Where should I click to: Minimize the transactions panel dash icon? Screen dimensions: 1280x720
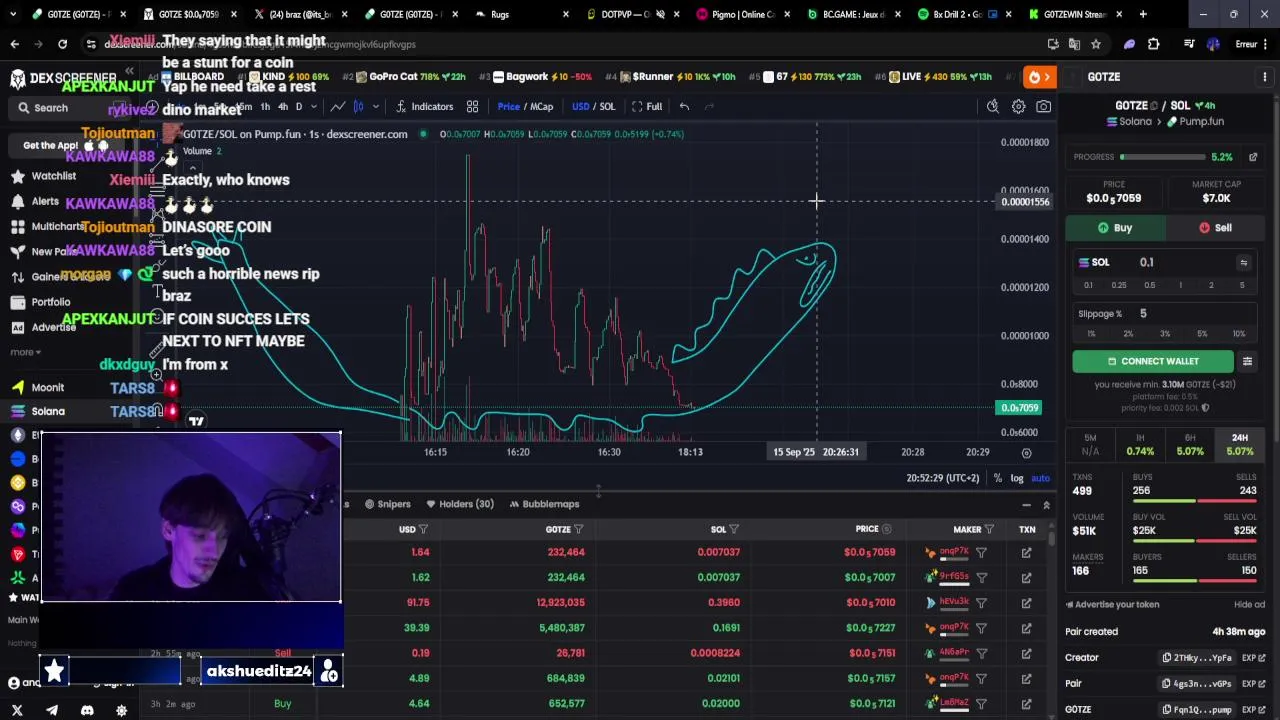tap(1026, 505)
